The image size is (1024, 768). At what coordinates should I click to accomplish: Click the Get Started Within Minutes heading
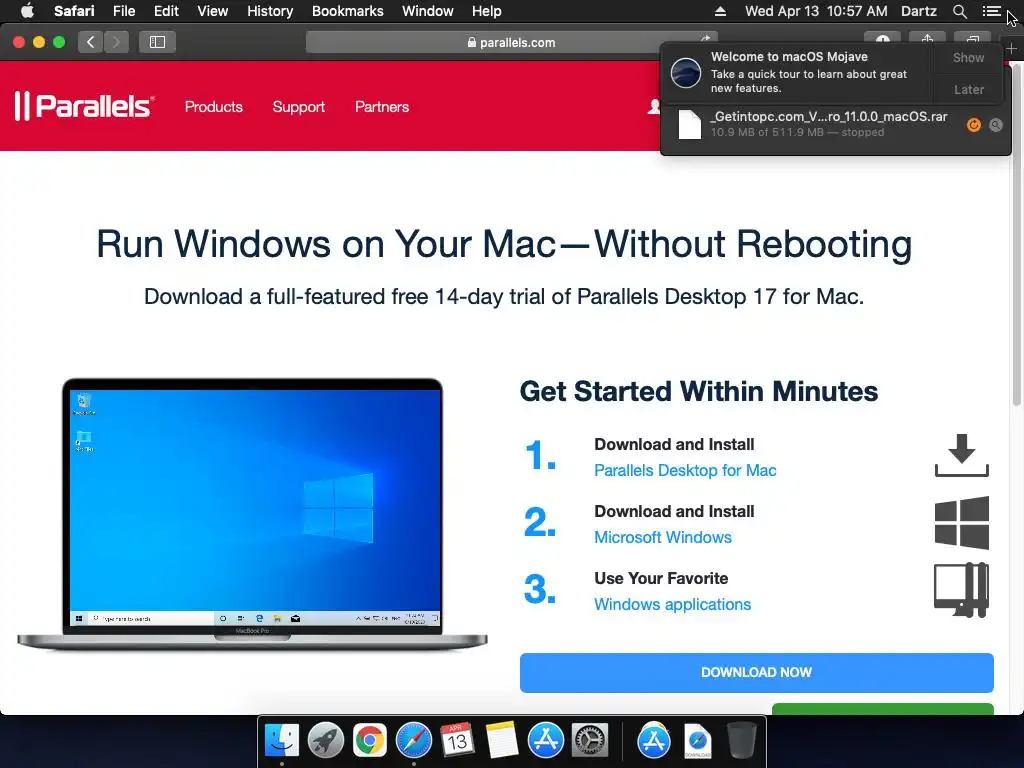(x=699, y=391)
